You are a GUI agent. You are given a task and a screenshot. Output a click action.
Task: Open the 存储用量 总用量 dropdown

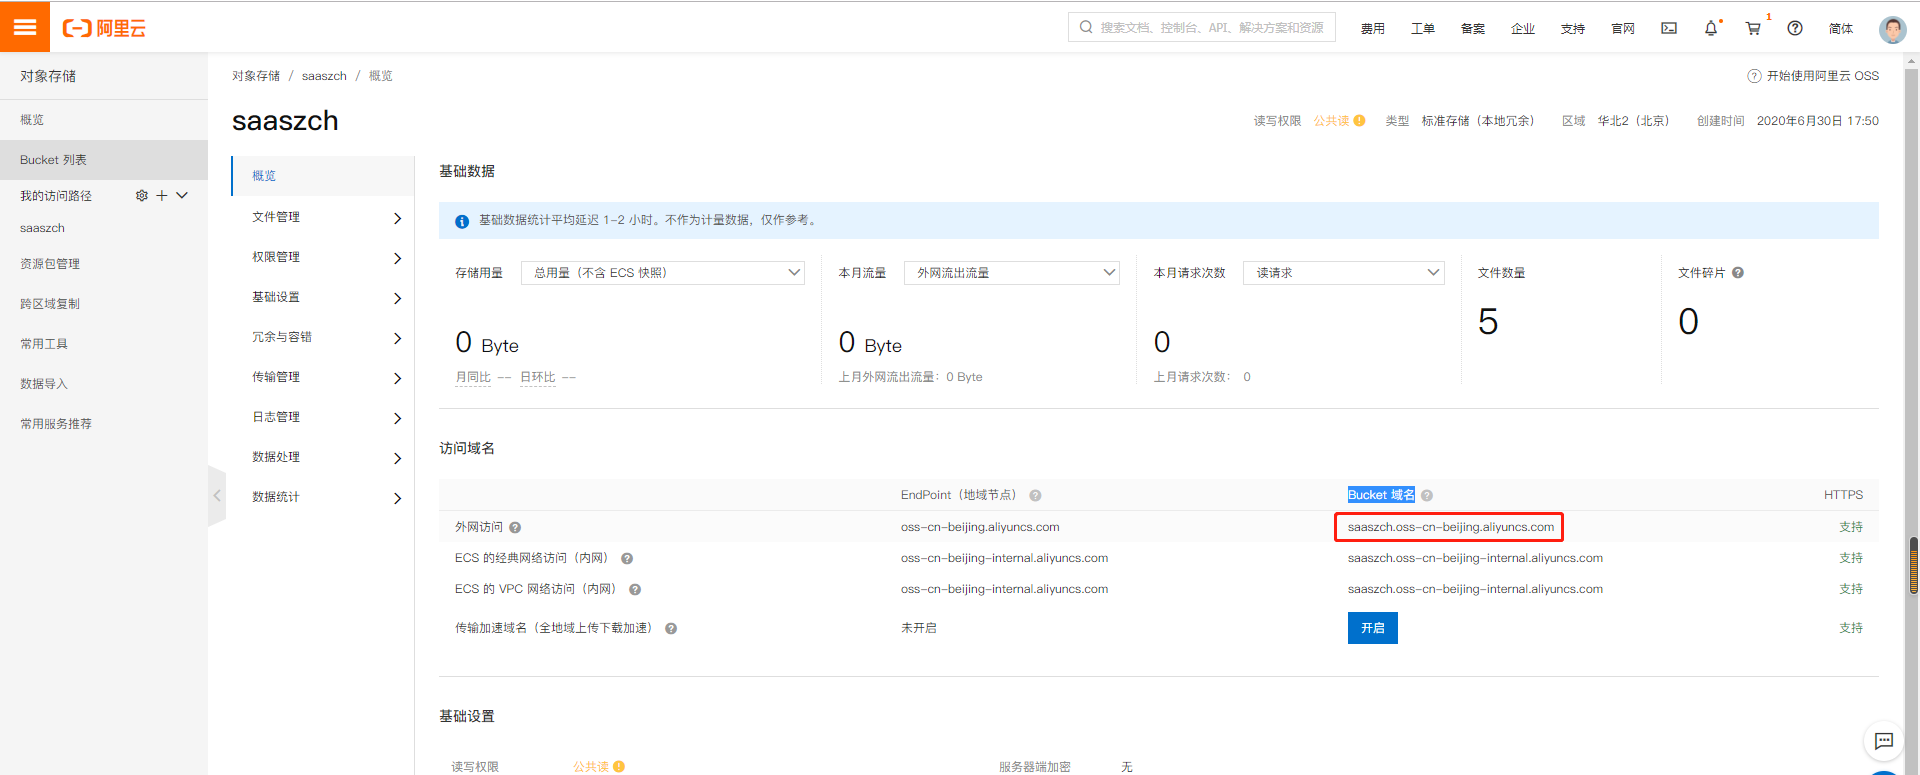coord(663,273)
